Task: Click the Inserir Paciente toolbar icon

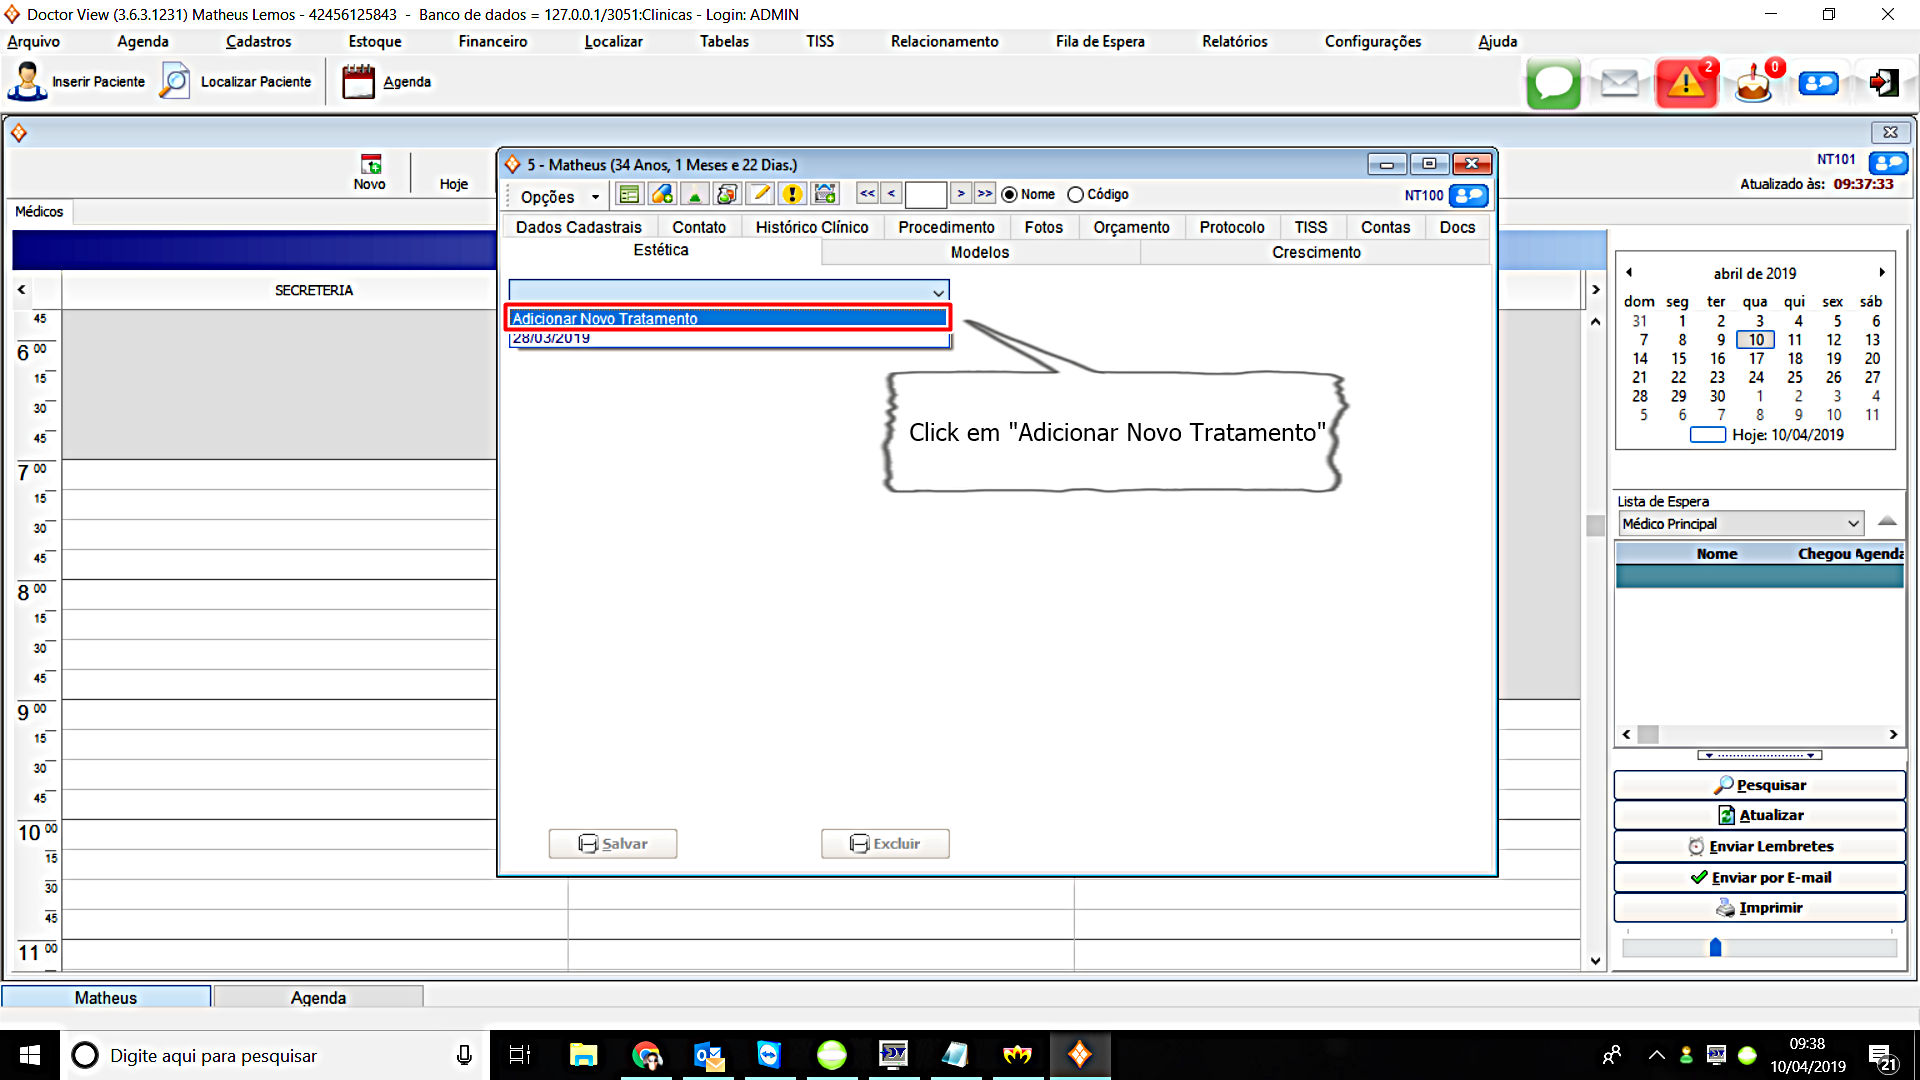Action: click(27, 82)
